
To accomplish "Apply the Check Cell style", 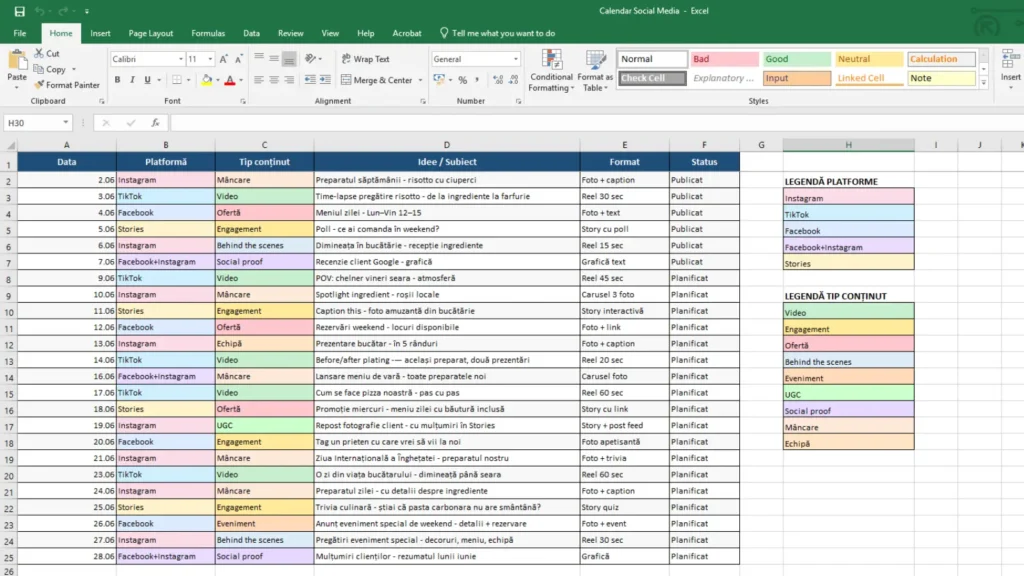I will (x=652, y=78).
